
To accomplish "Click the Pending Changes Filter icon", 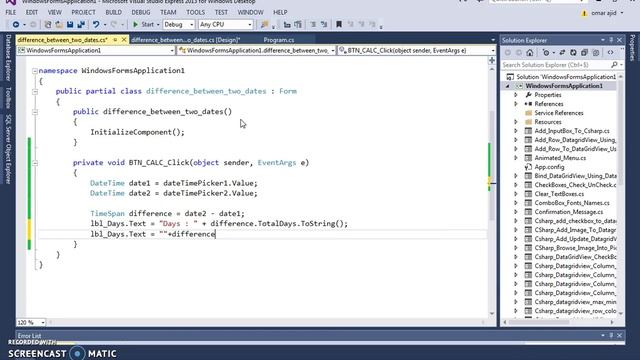I will (x=546, y=53).
